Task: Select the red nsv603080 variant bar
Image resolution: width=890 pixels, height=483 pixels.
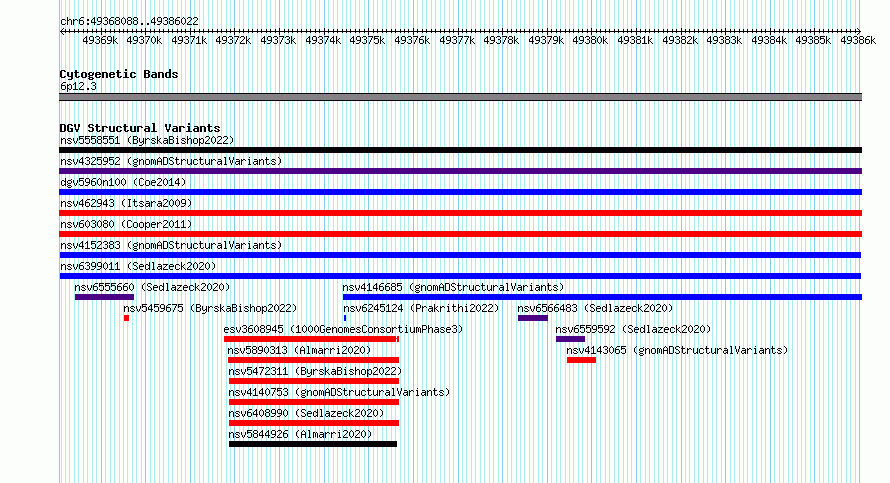Action: pos(460,234)
